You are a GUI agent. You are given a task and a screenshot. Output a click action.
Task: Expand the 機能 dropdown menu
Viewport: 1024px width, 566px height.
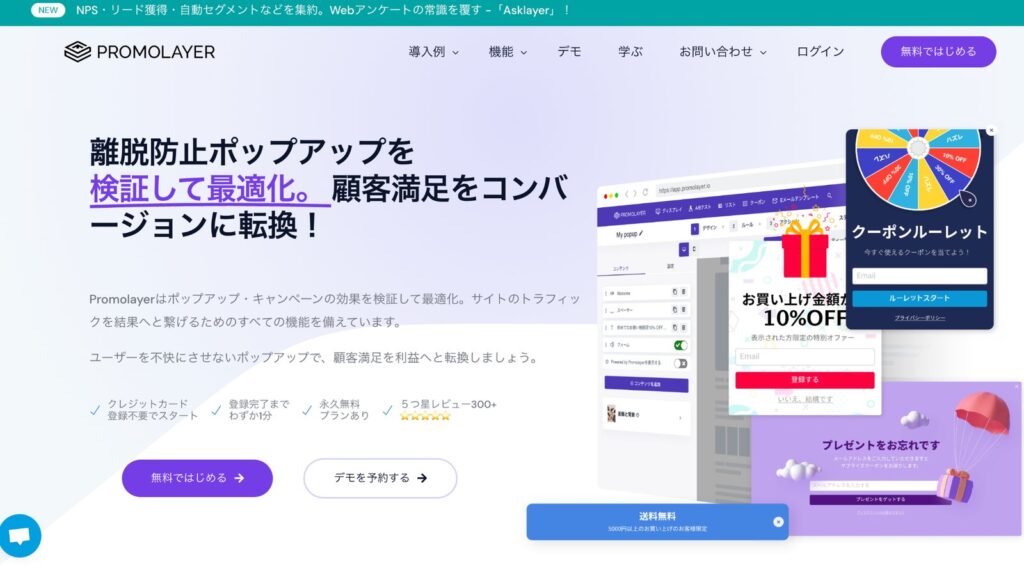click(x=507, y=52)
